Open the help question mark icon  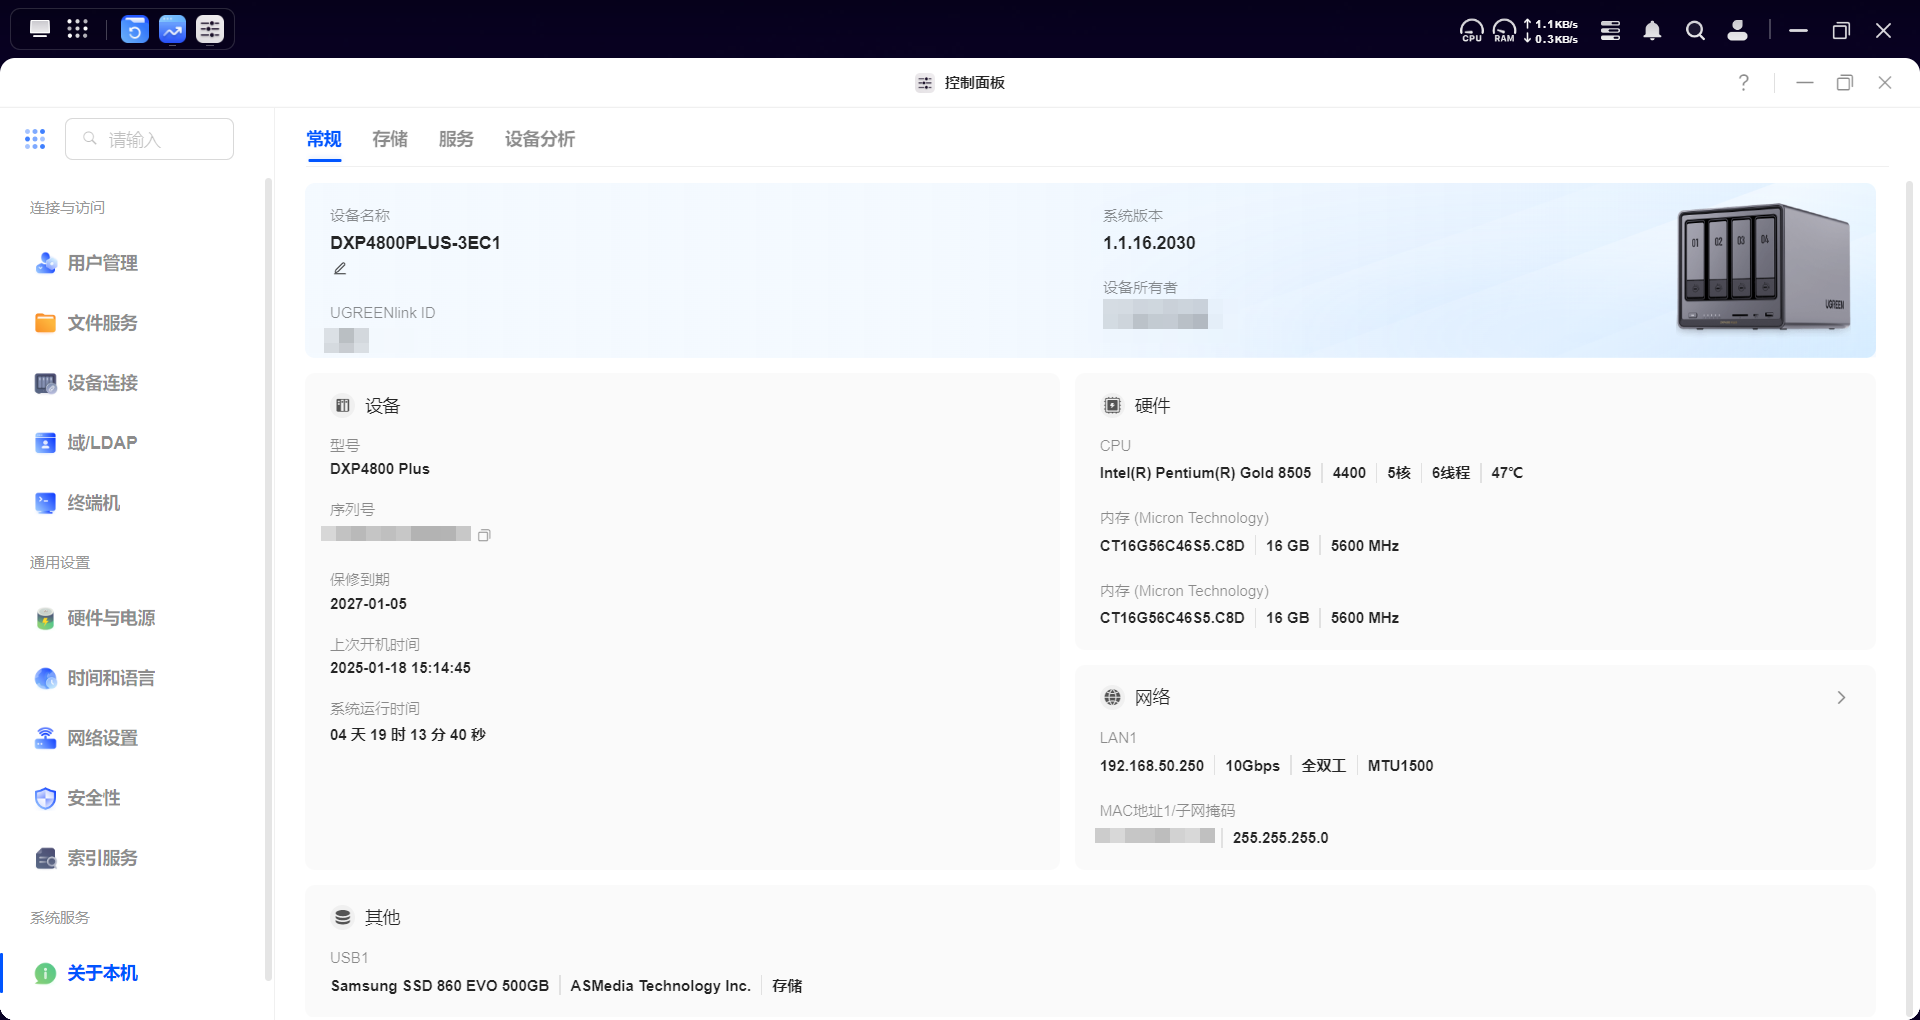(1743, 83)
